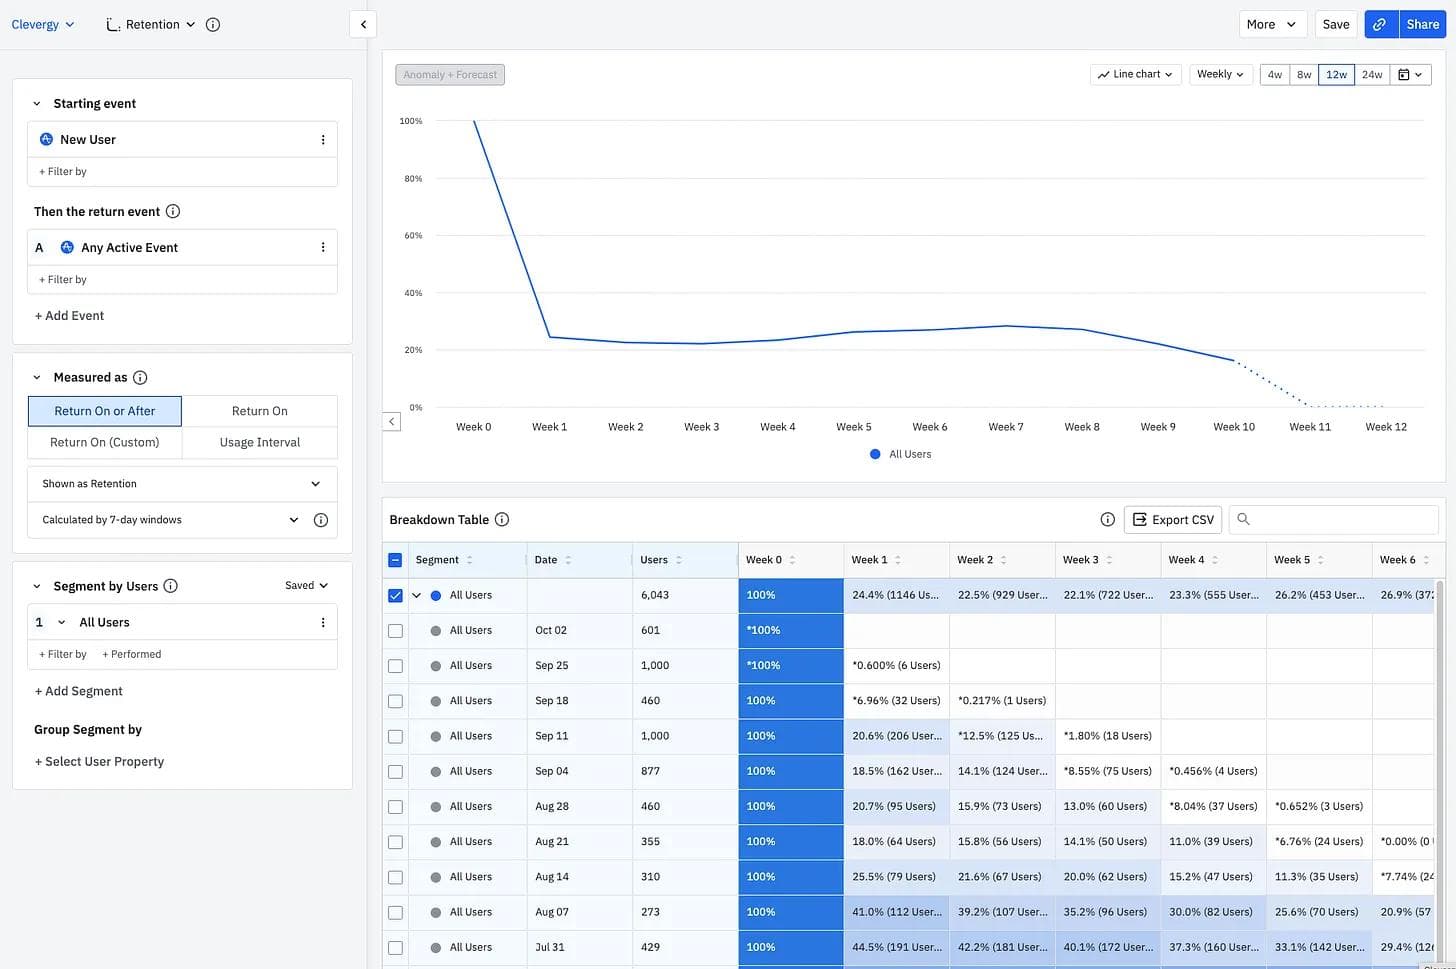Check the Oct 02 row checkbox
The width and height of the screenshot is (1456, 969).
[395, 631]
